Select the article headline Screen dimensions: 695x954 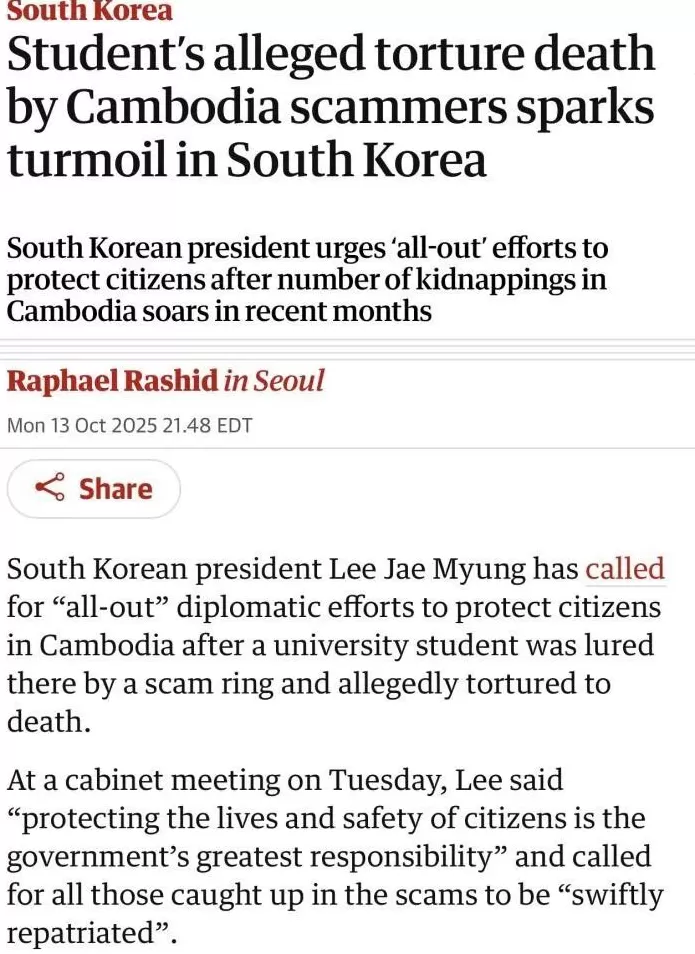pos(330,105)
